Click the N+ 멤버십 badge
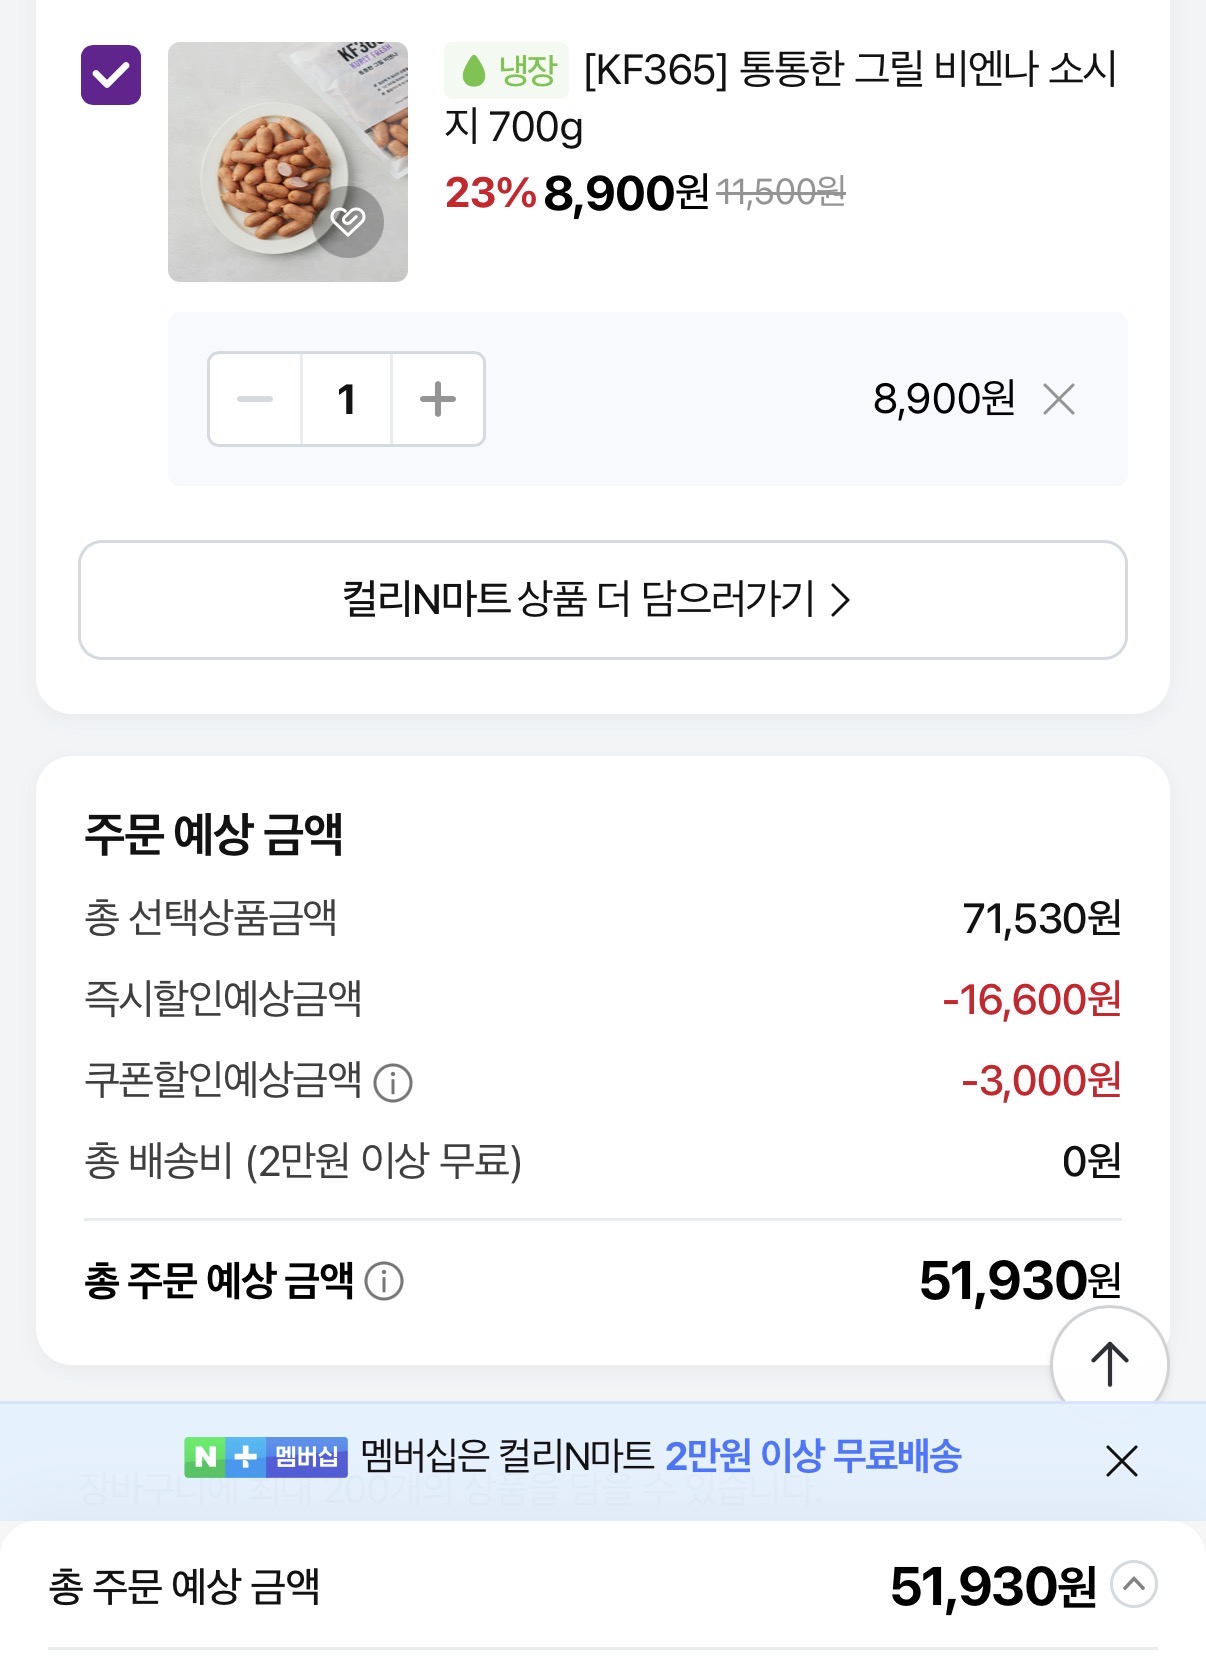The height and width of the screenshot is (1680, 1206). tap(266, 1457)
